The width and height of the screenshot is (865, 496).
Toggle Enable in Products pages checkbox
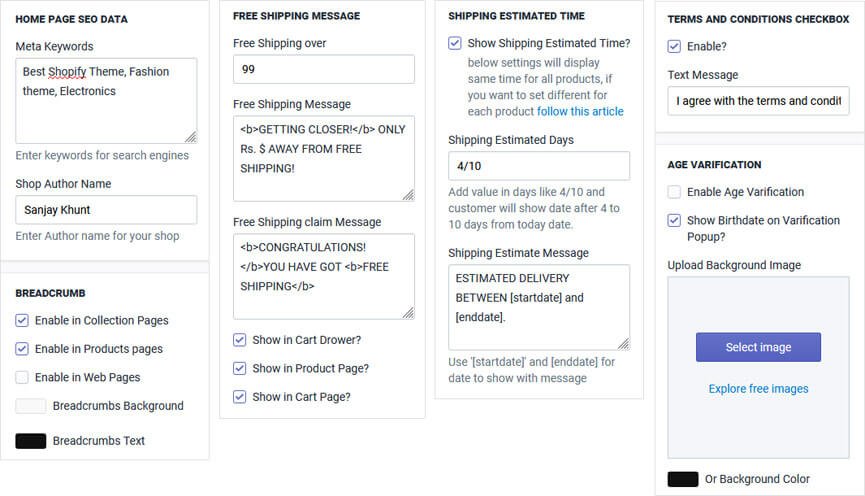pos(22,349)
